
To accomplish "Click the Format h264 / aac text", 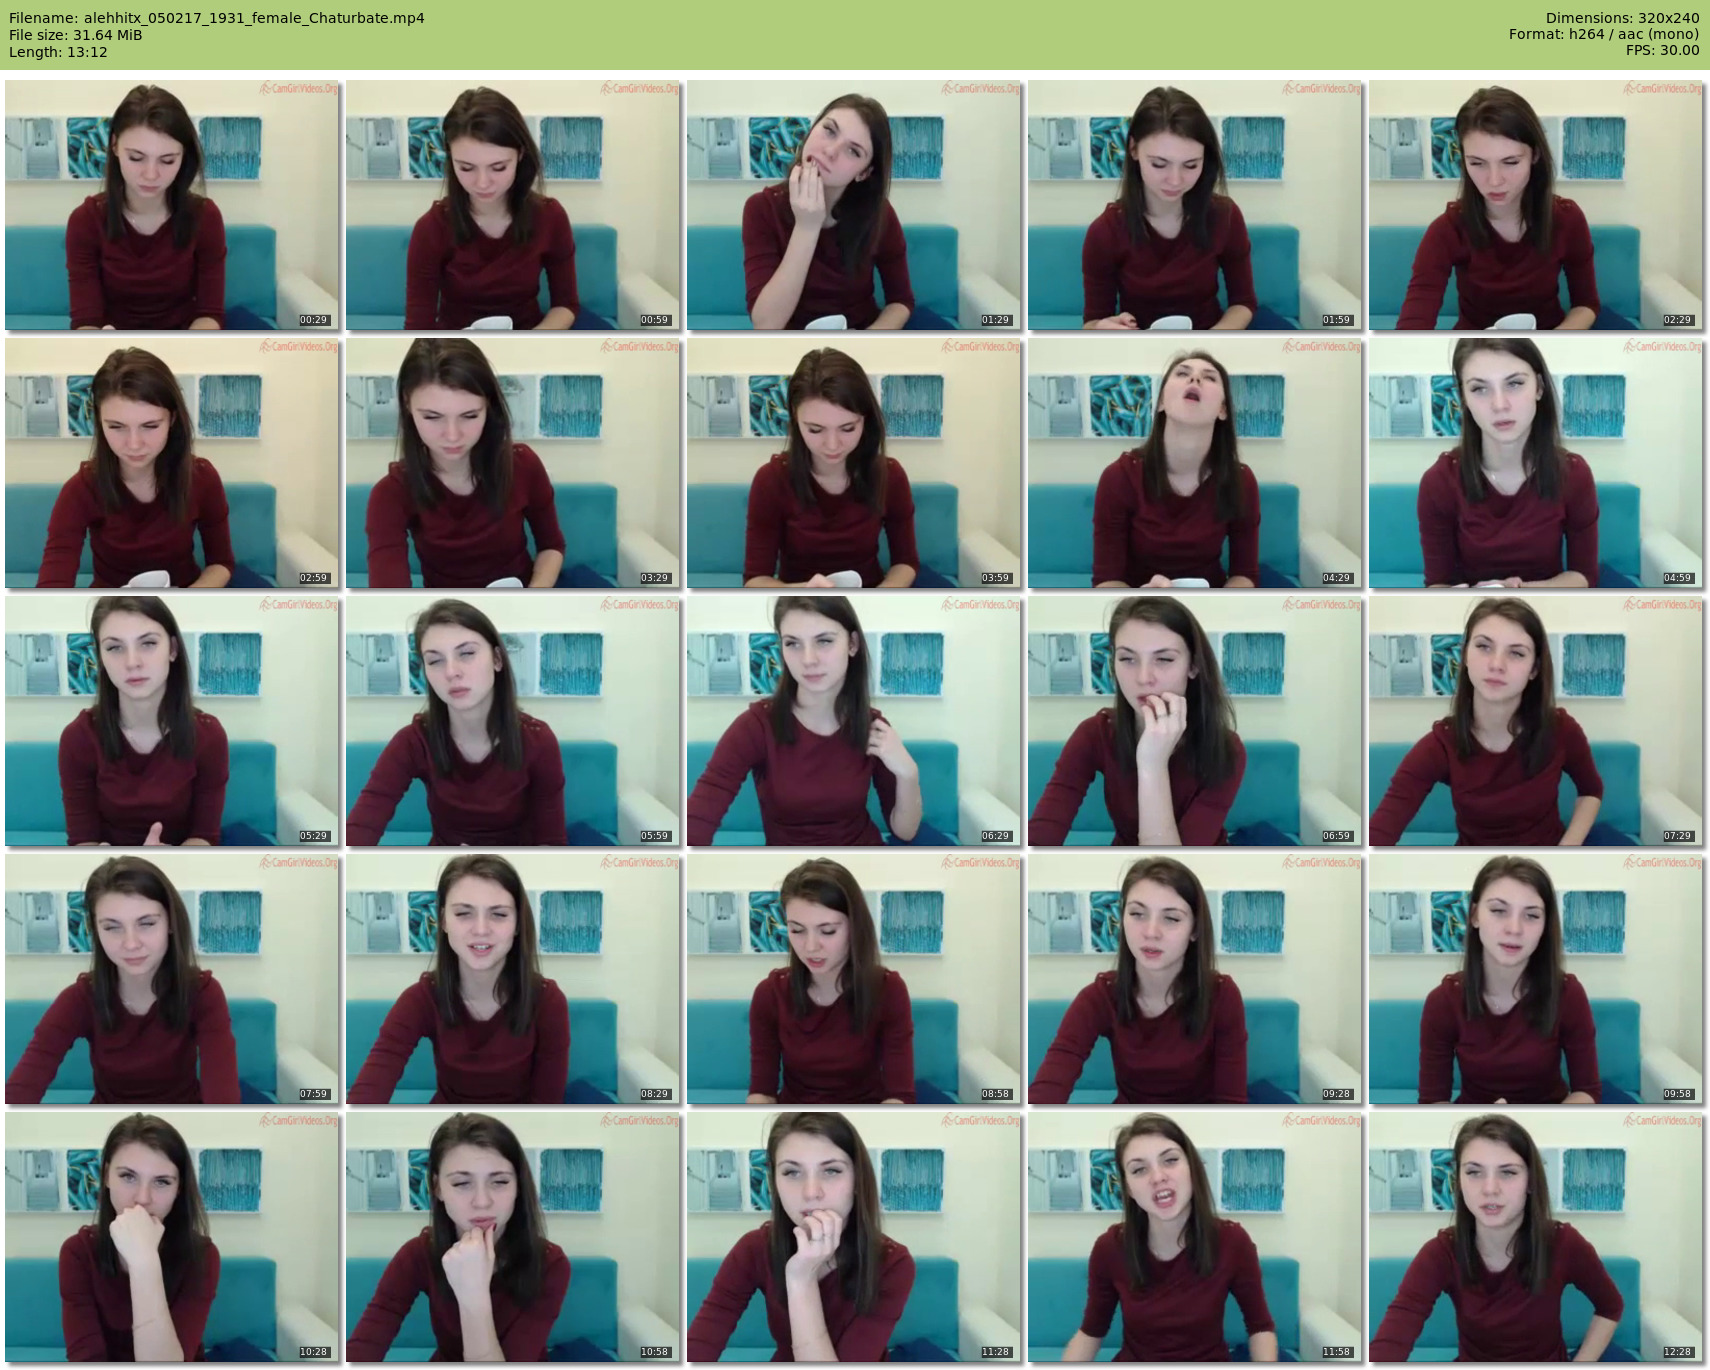I will pos(1603,34).
